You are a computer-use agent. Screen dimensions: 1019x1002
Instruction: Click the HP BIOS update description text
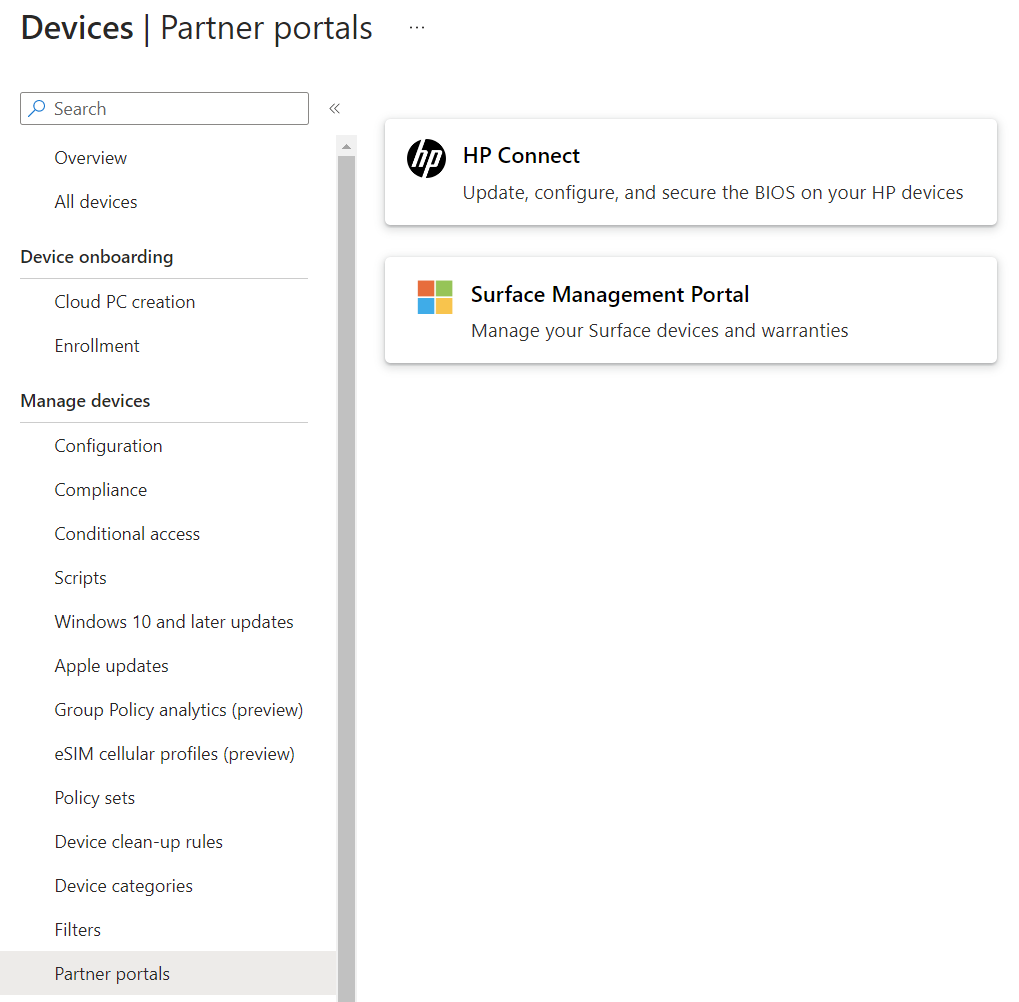pos(713,193)
